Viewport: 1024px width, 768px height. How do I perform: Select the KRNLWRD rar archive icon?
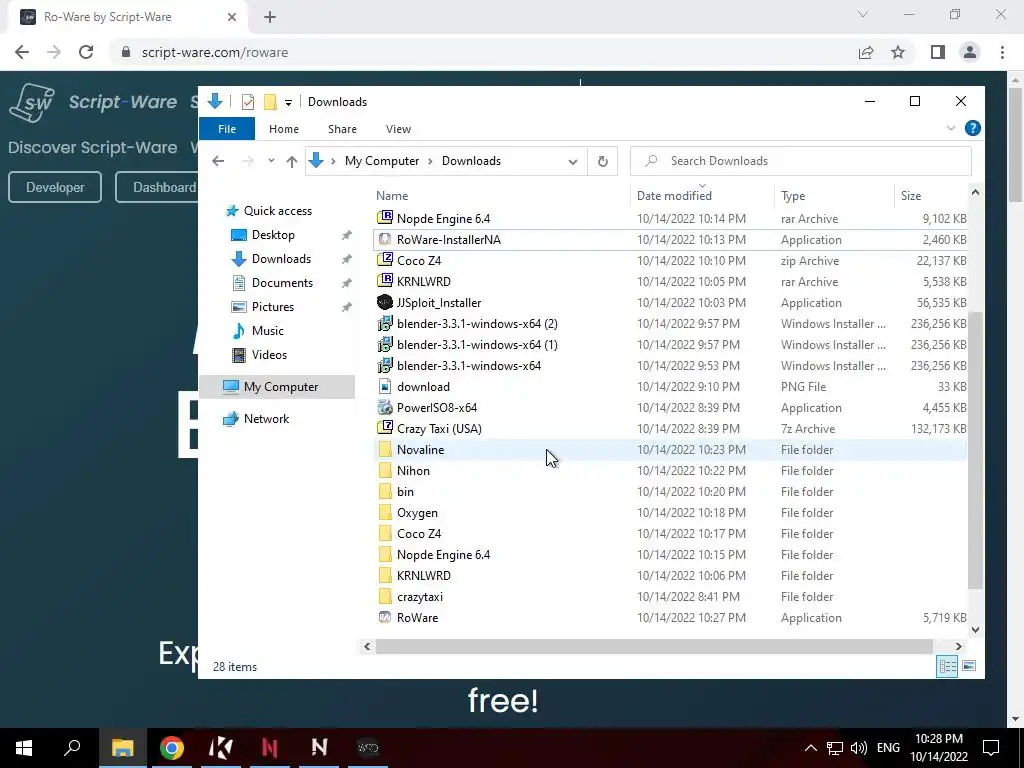click(385, 281)
